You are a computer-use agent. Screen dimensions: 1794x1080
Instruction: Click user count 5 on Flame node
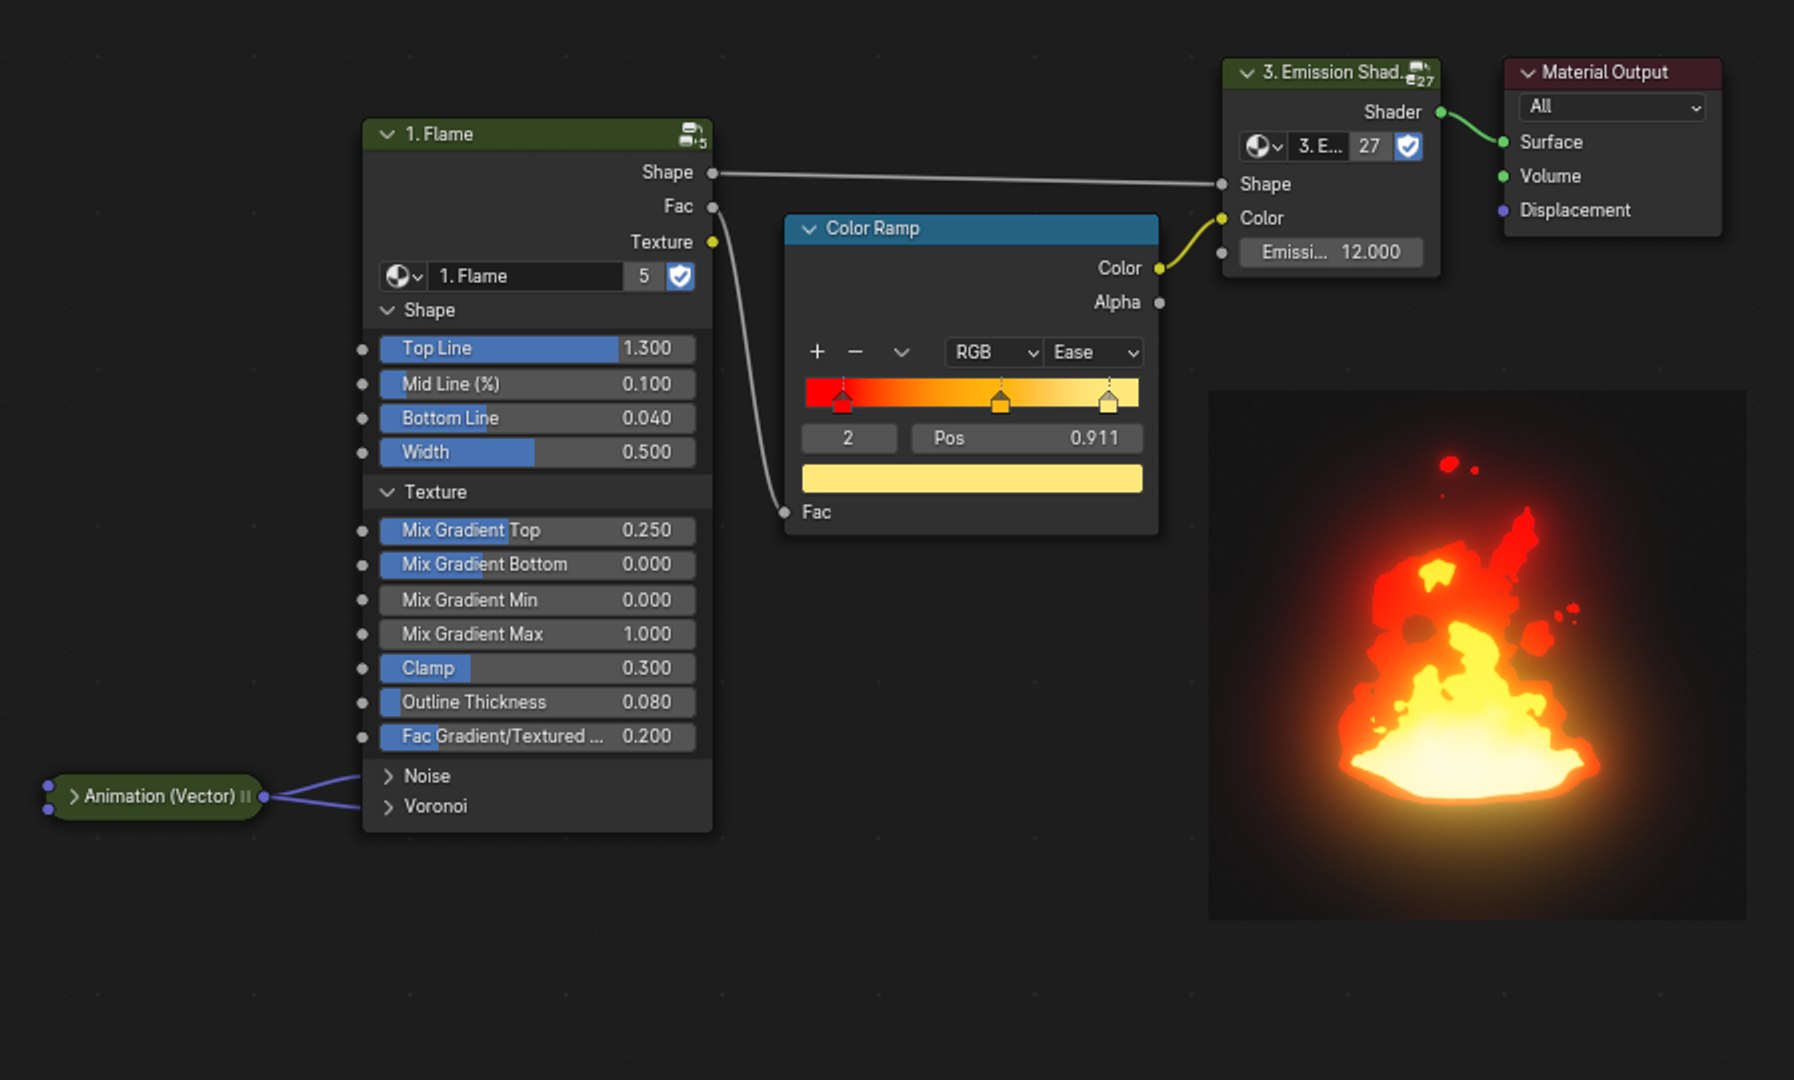point(644,276)
